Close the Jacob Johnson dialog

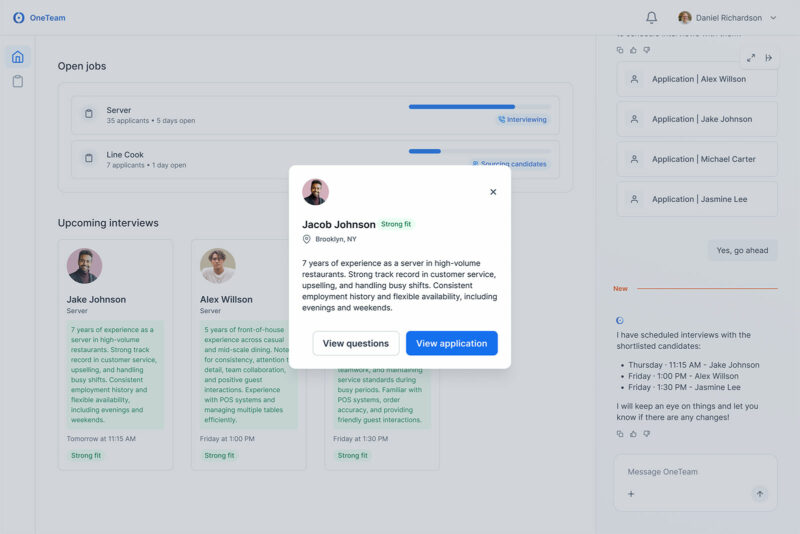point(493,192)
